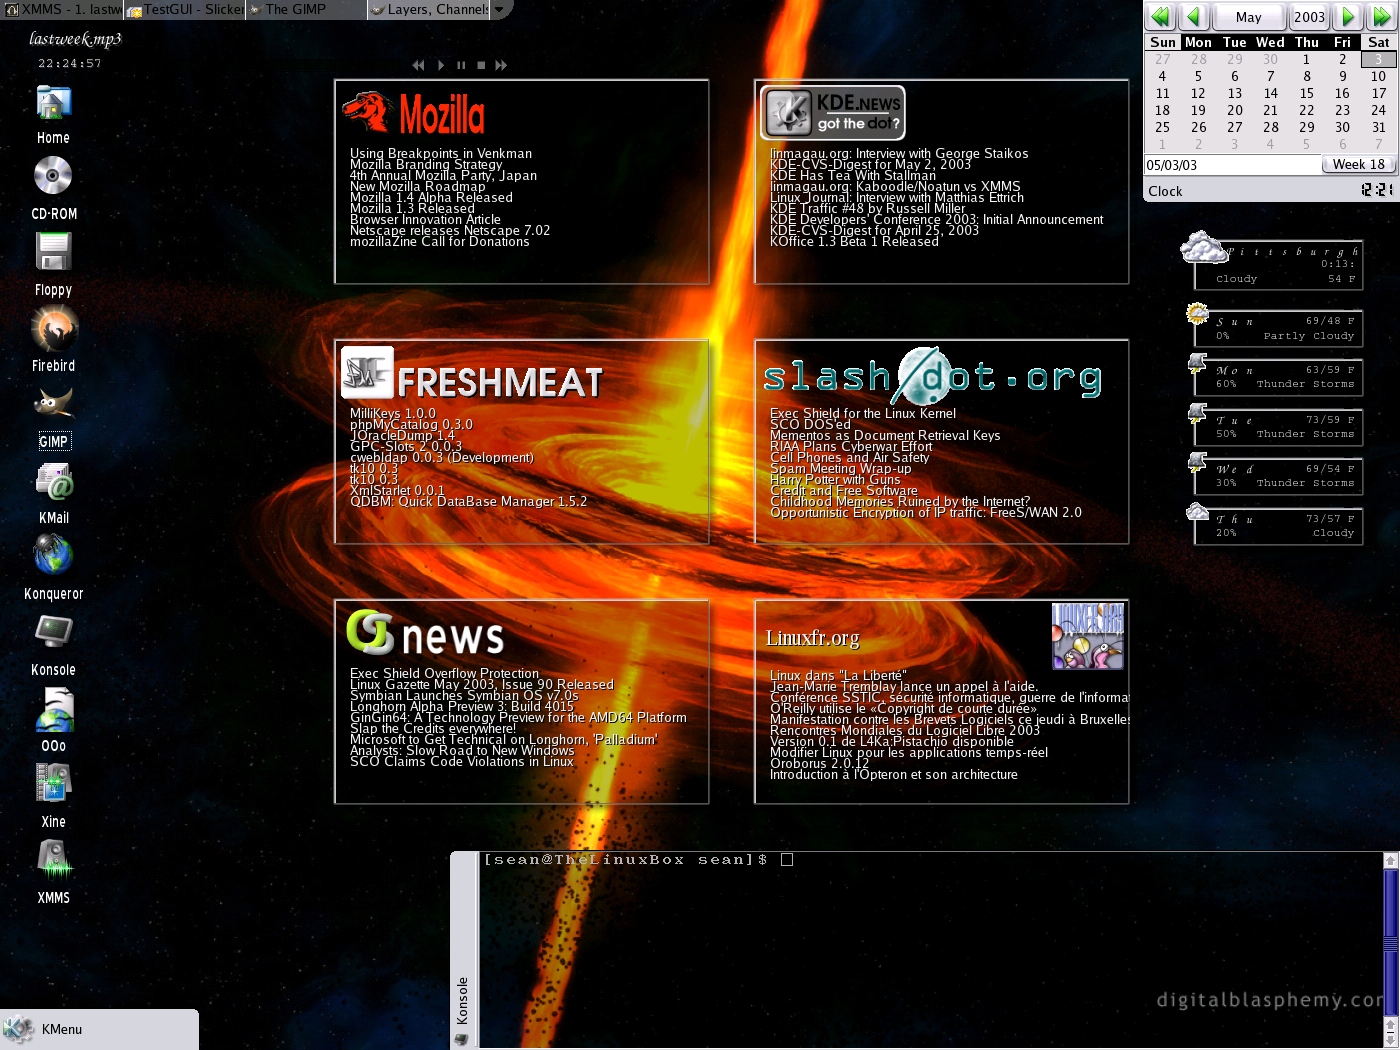Open 'MilliKeys 1.0.0' Freshmeat entry
The image size is (1400, 1050).
tap(393, 414)
